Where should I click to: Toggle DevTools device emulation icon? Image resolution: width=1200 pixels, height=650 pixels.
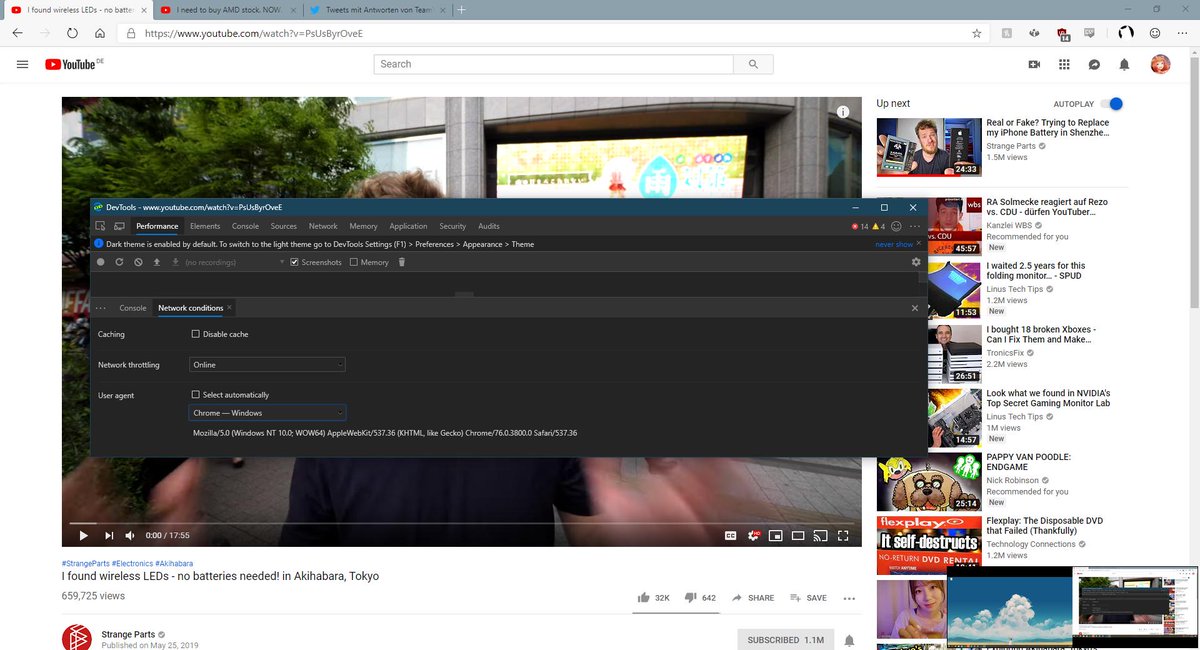coord(119,226)
